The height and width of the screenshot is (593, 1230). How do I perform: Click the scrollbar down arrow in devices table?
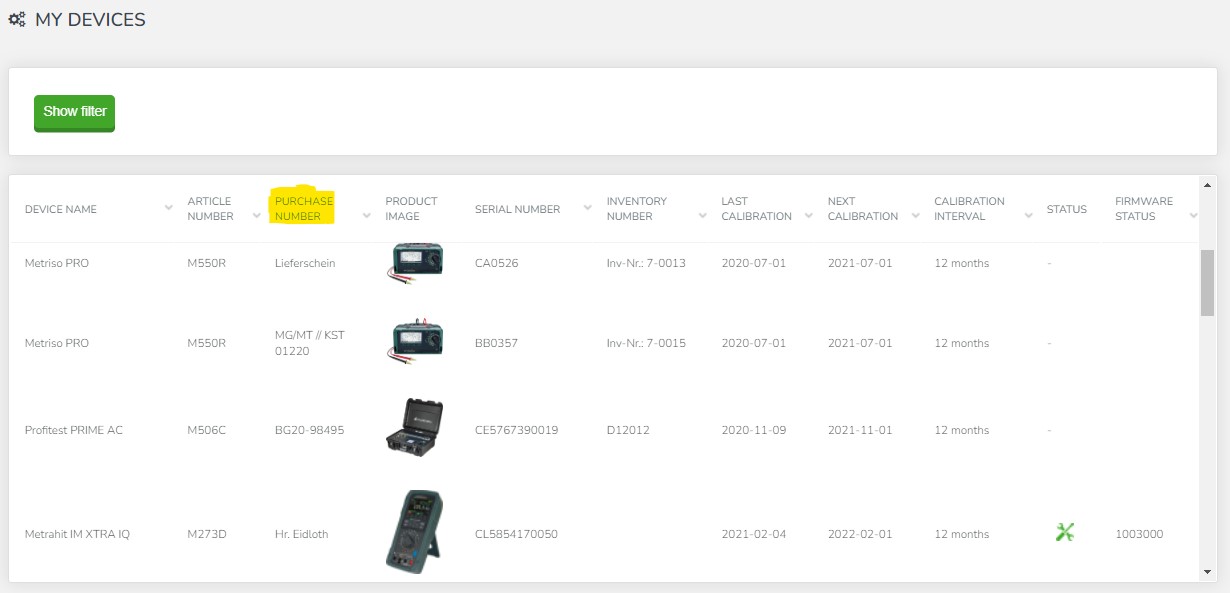point(1207,572)
